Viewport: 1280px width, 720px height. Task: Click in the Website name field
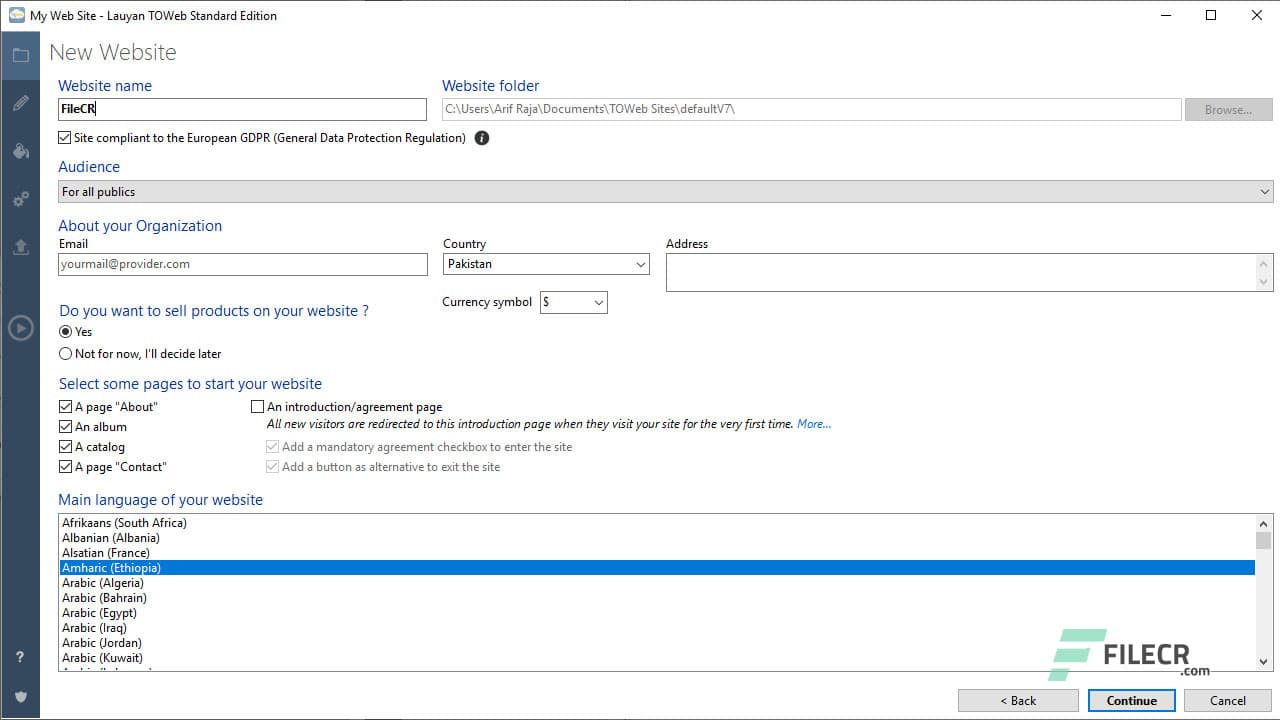coord(242,109)
